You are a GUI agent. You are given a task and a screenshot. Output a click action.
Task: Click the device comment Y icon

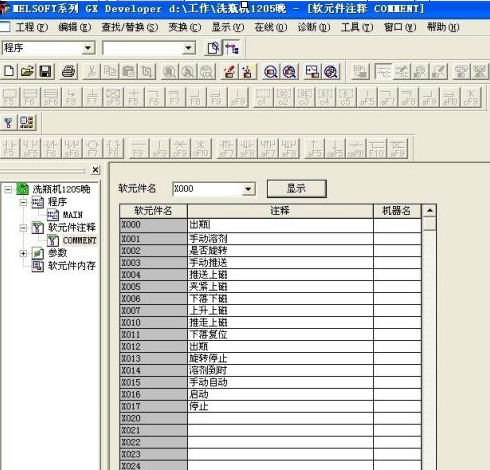pos(8,122)
